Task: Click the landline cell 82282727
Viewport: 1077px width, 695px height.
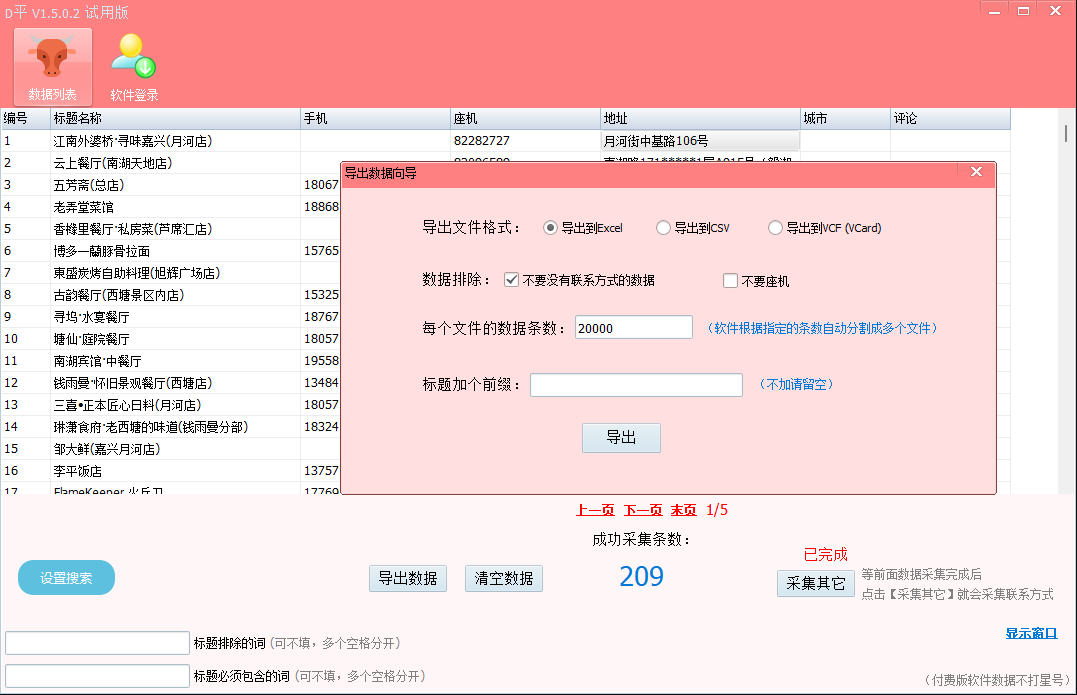Action: pos(525,141)
